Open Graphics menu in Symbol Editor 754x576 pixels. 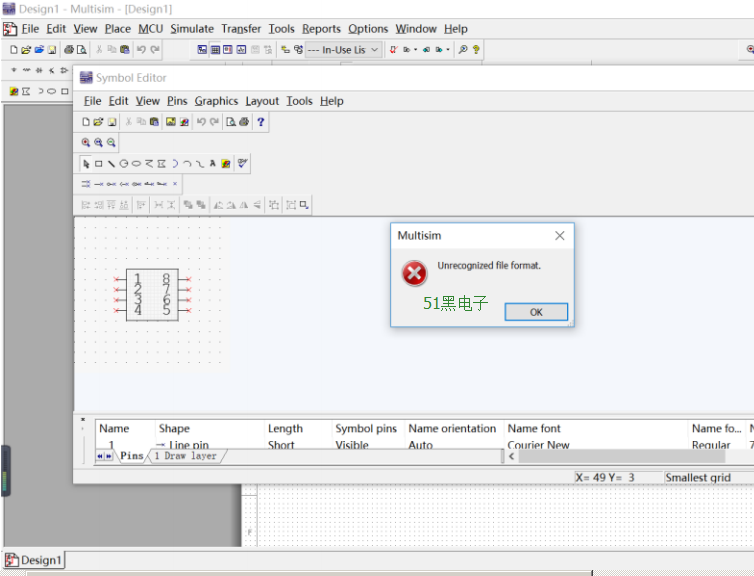216,101
